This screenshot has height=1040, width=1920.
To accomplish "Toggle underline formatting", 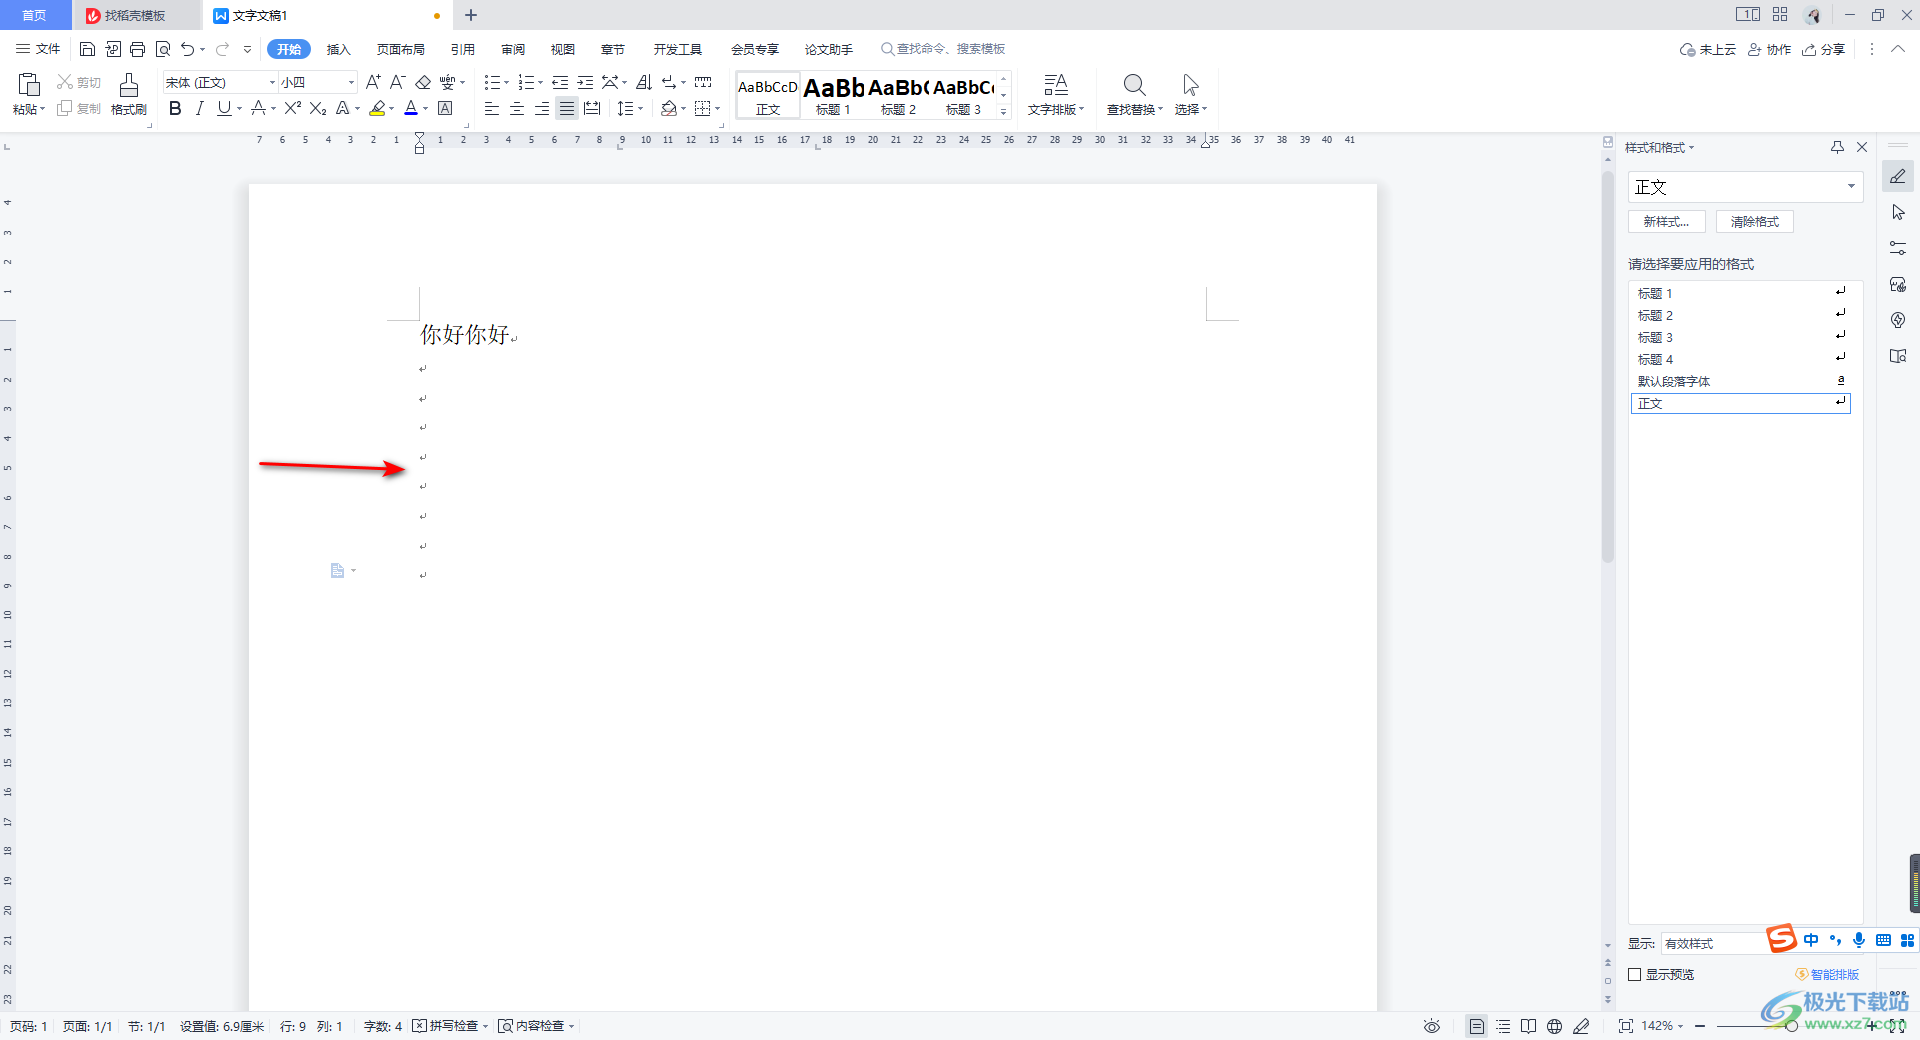I will coord(224,108).
